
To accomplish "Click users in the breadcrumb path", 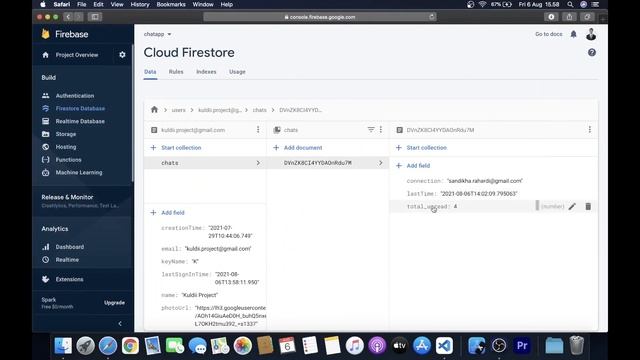I will coord(178,110).
